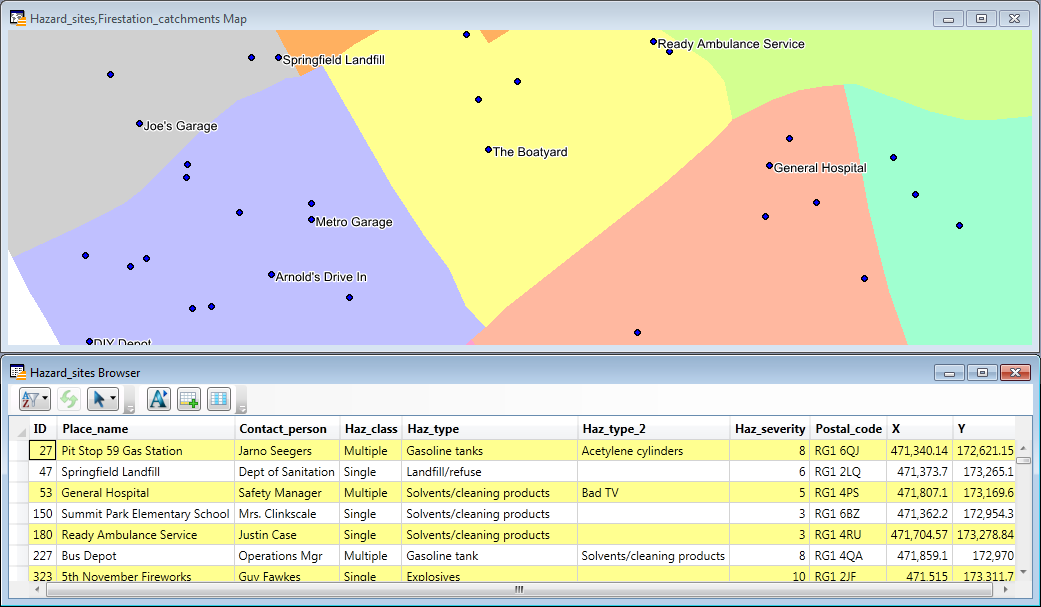Click the Operations Mgr contact cell

(287, 556)
